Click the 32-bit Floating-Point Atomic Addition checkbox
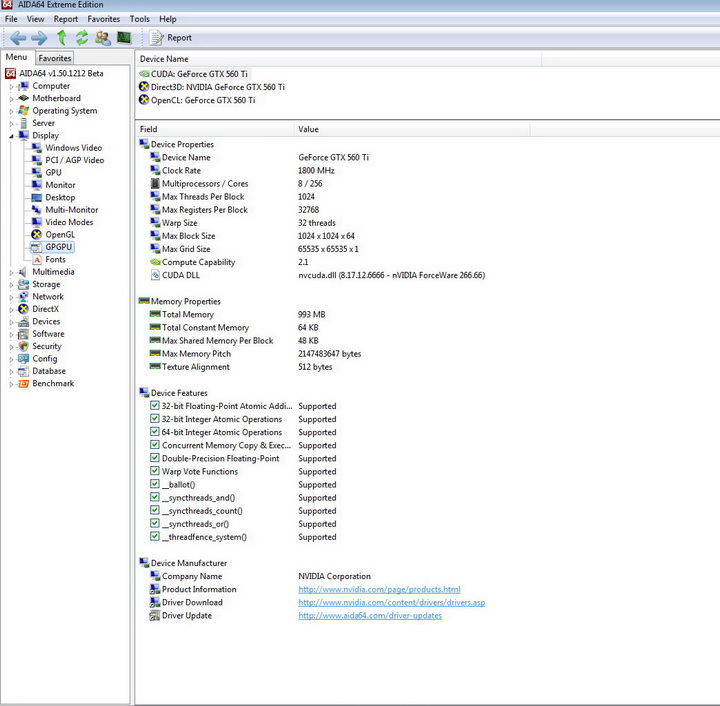The height and width of the screenshot is (706, 720). tap(155, 406)
